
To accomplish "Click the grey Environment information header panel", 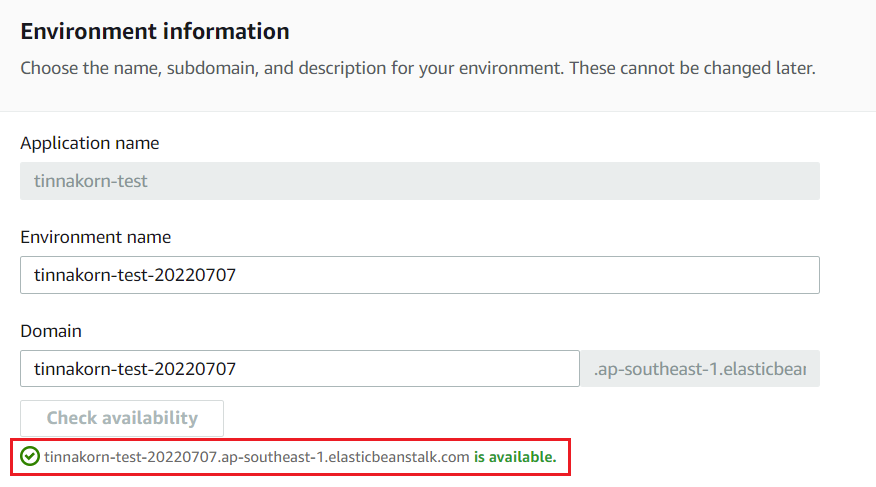I will (x=438, y=56).
